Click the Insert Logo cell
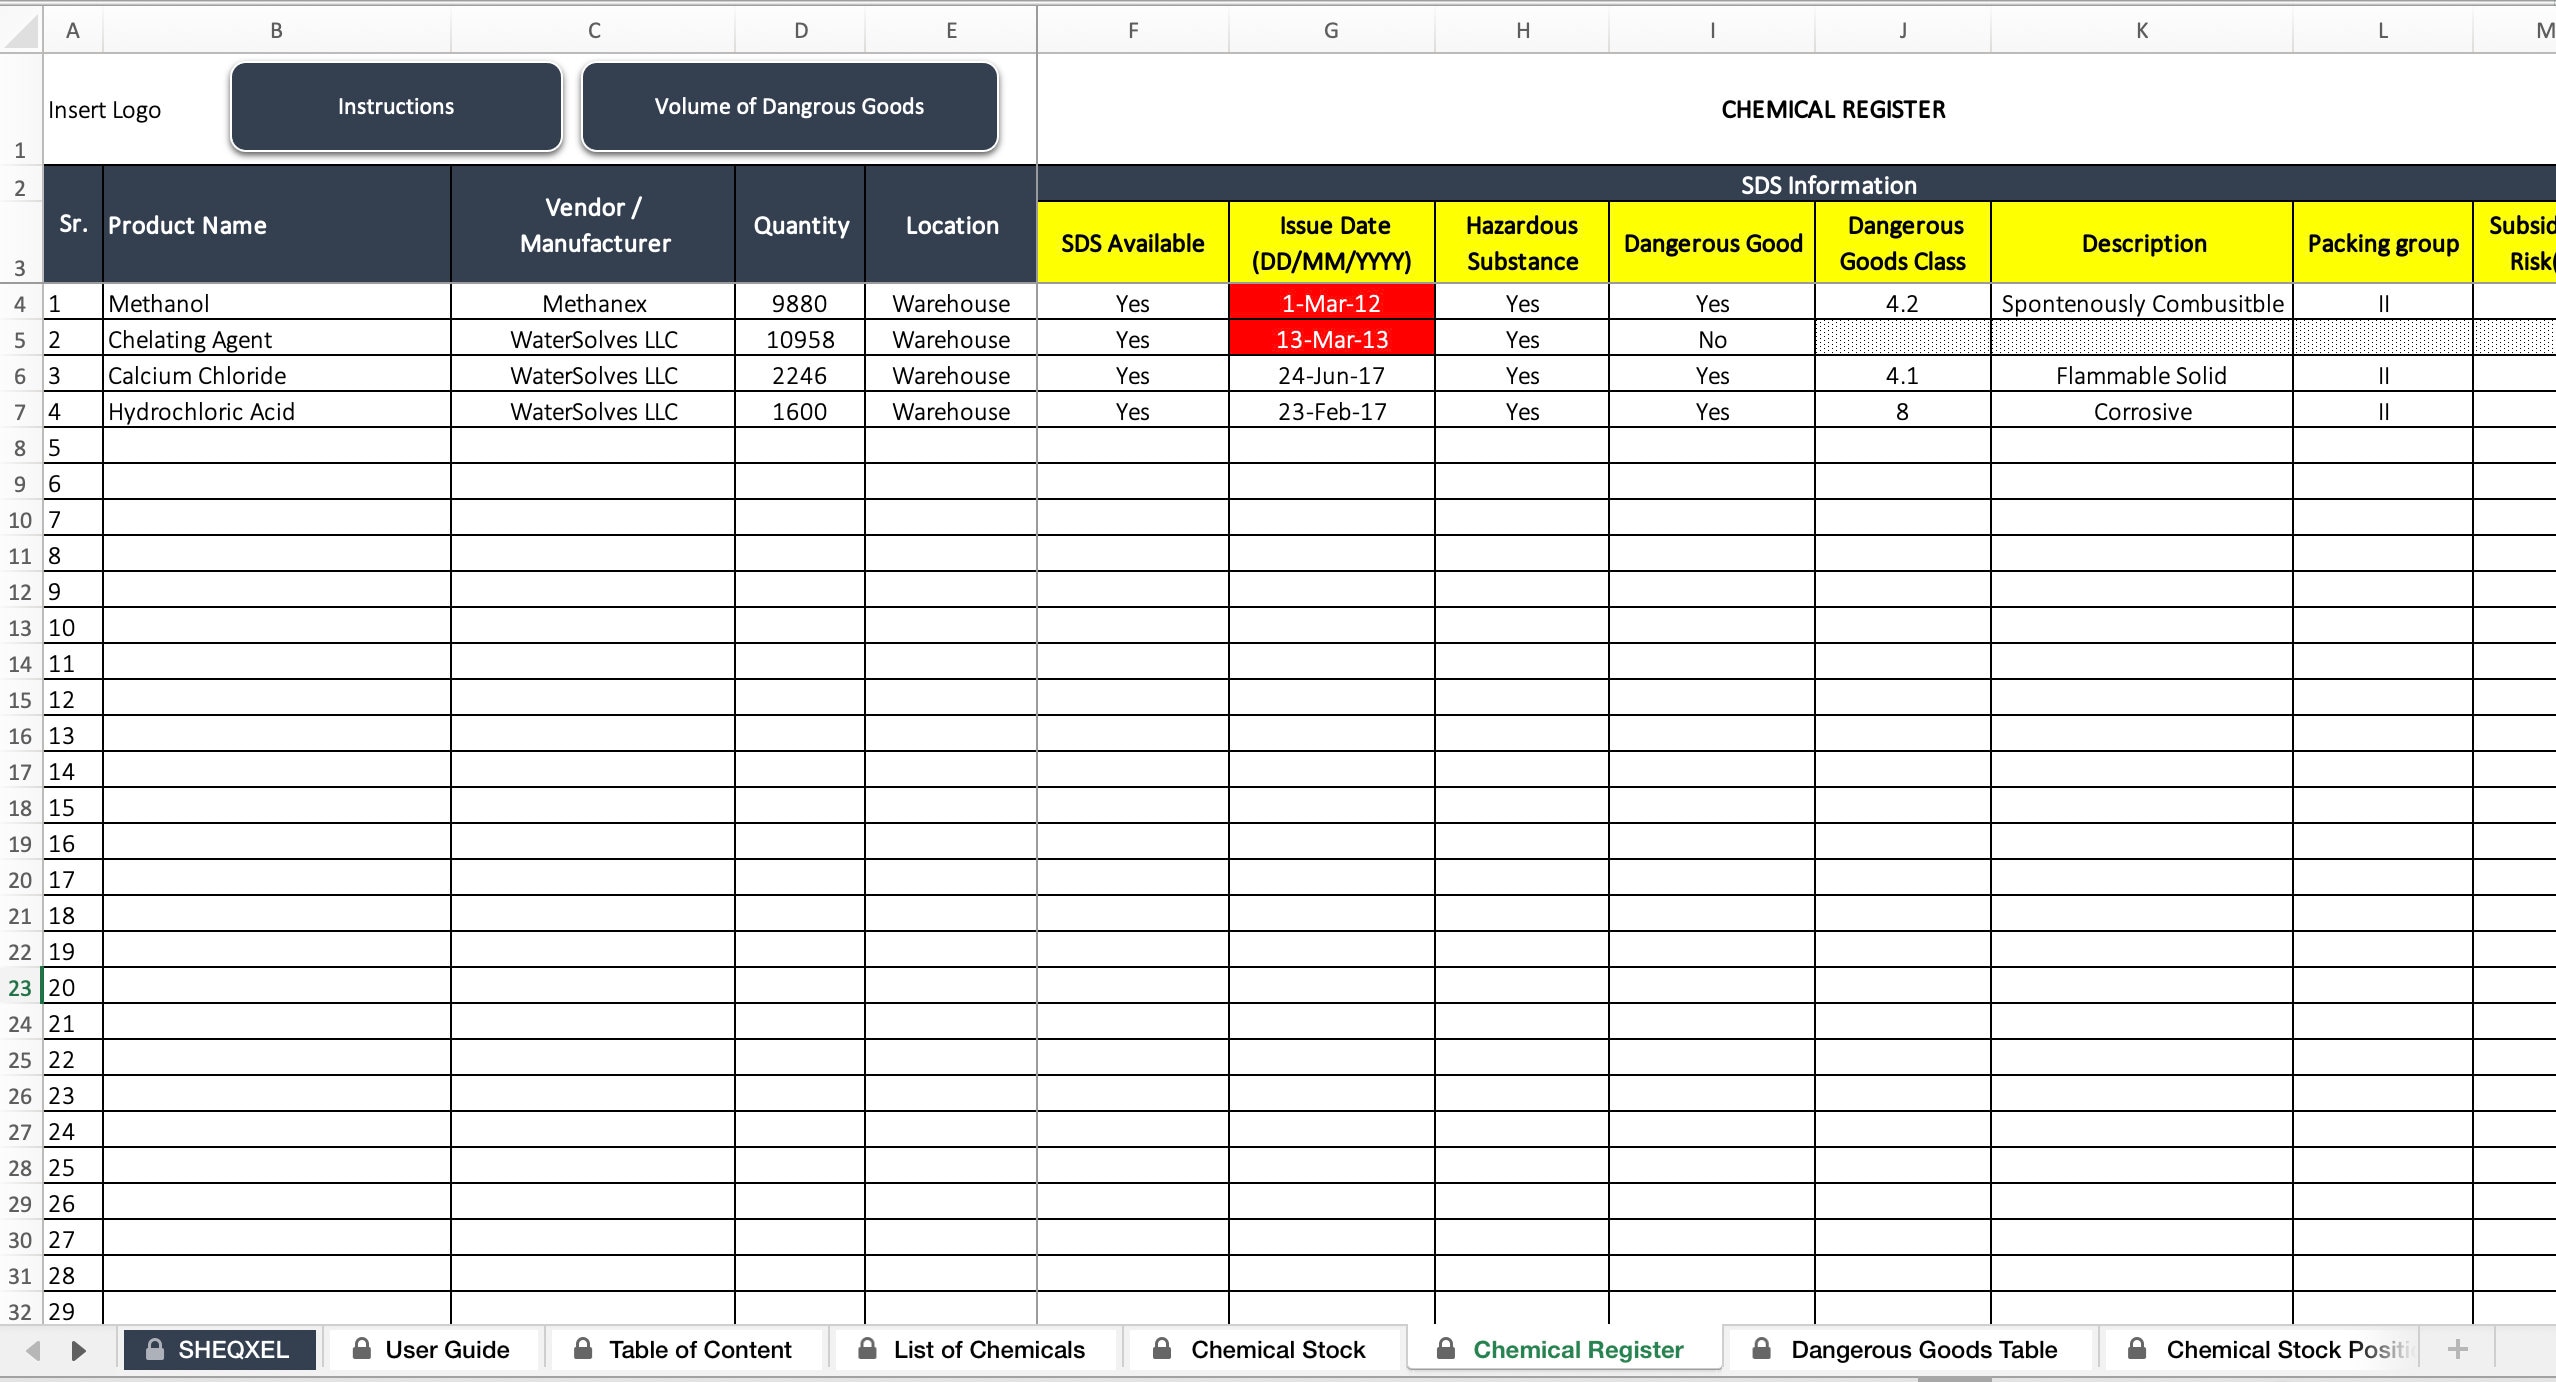 (104, 109)
